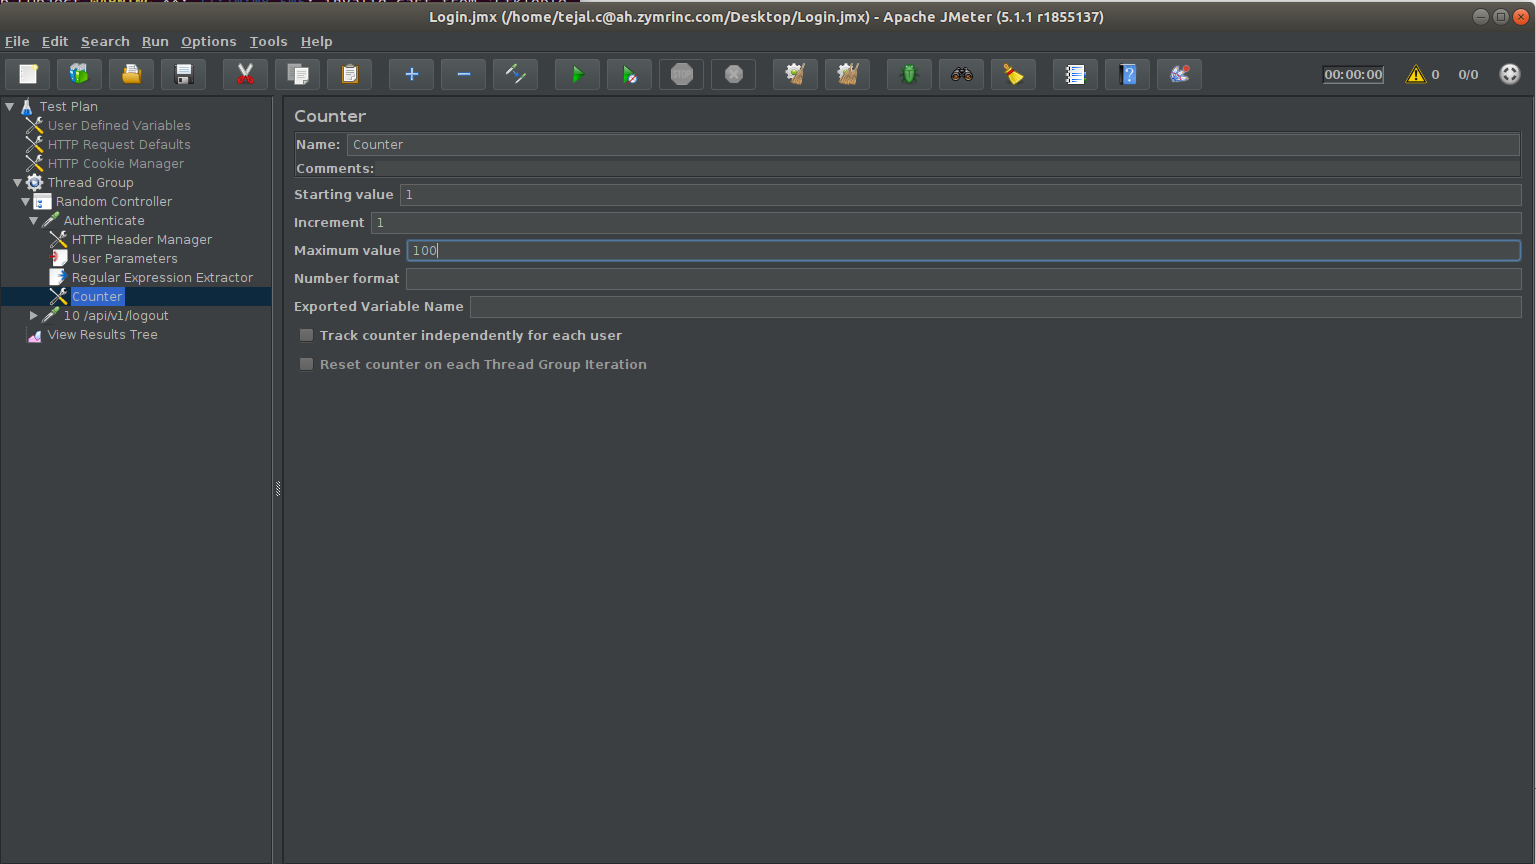Click the remote engines globe icon
The width and height of the screenshot is (1536, 864).
tap(1510, 74)
